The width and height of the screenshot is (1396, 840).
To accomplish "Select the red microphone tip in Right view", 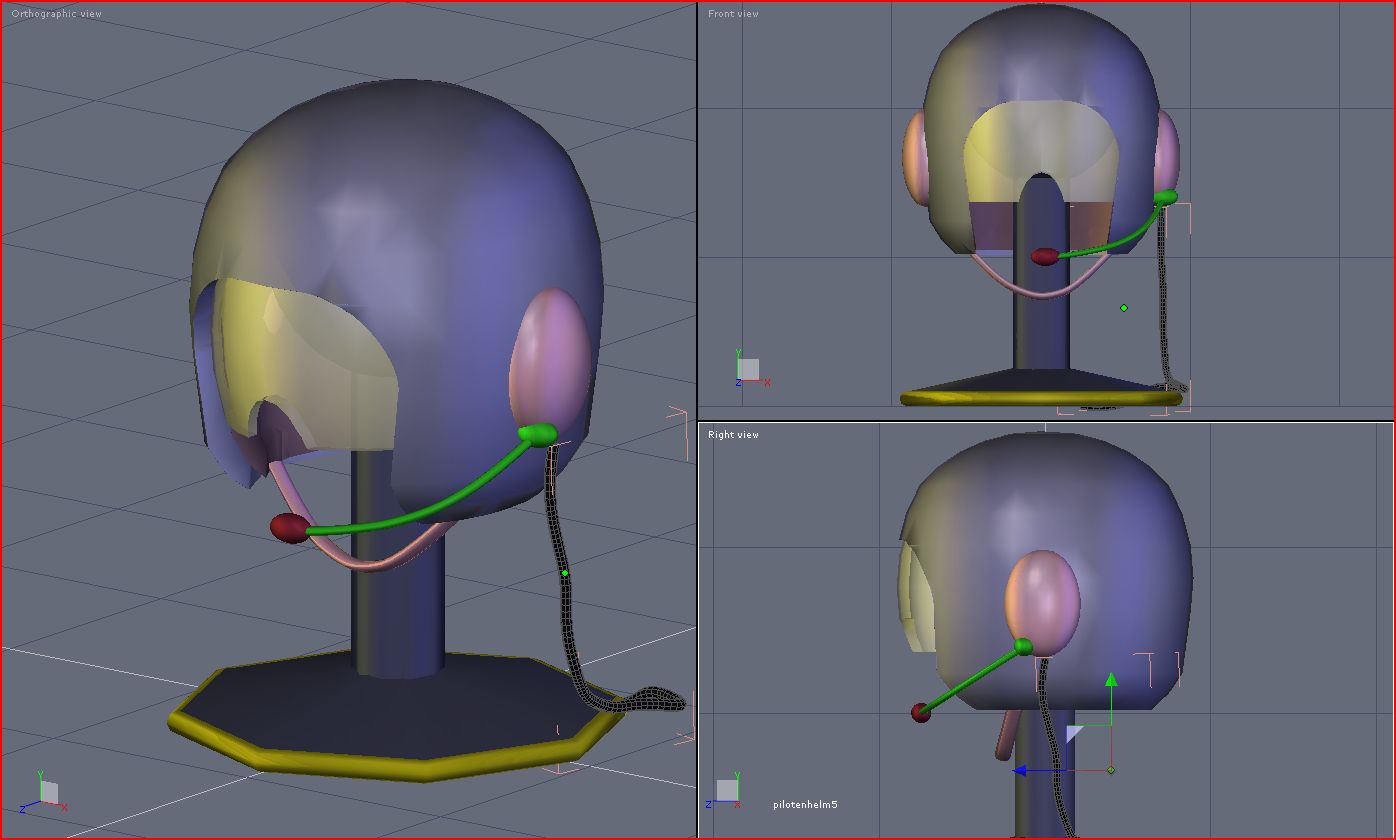I will point(921,712).
